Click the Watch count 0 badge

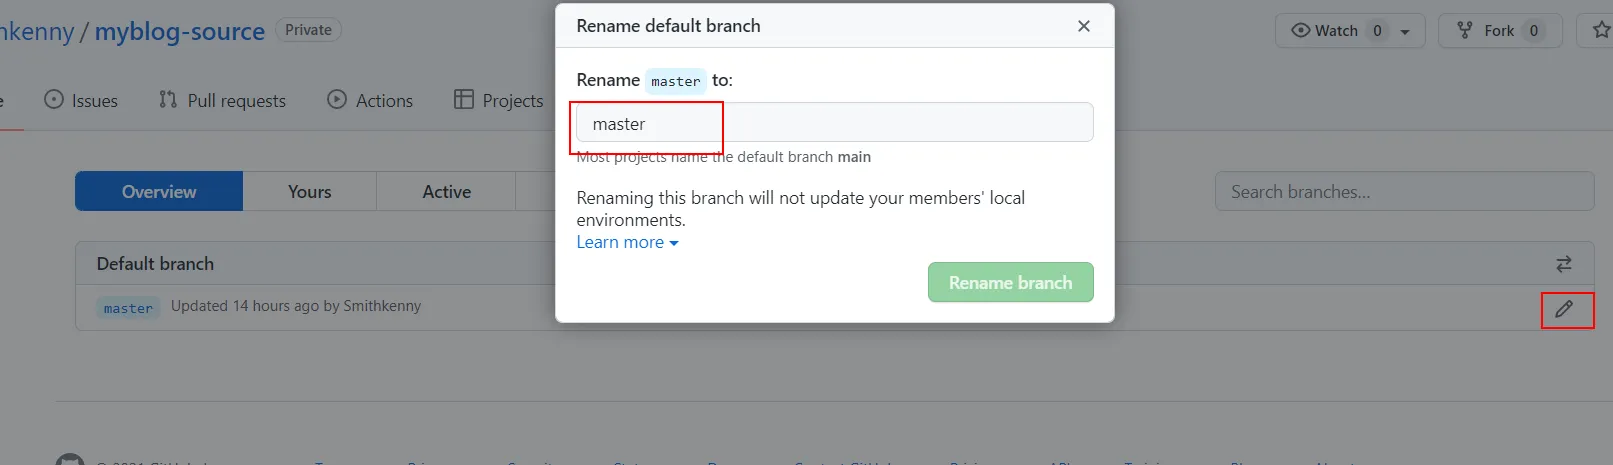point(1377,31)
